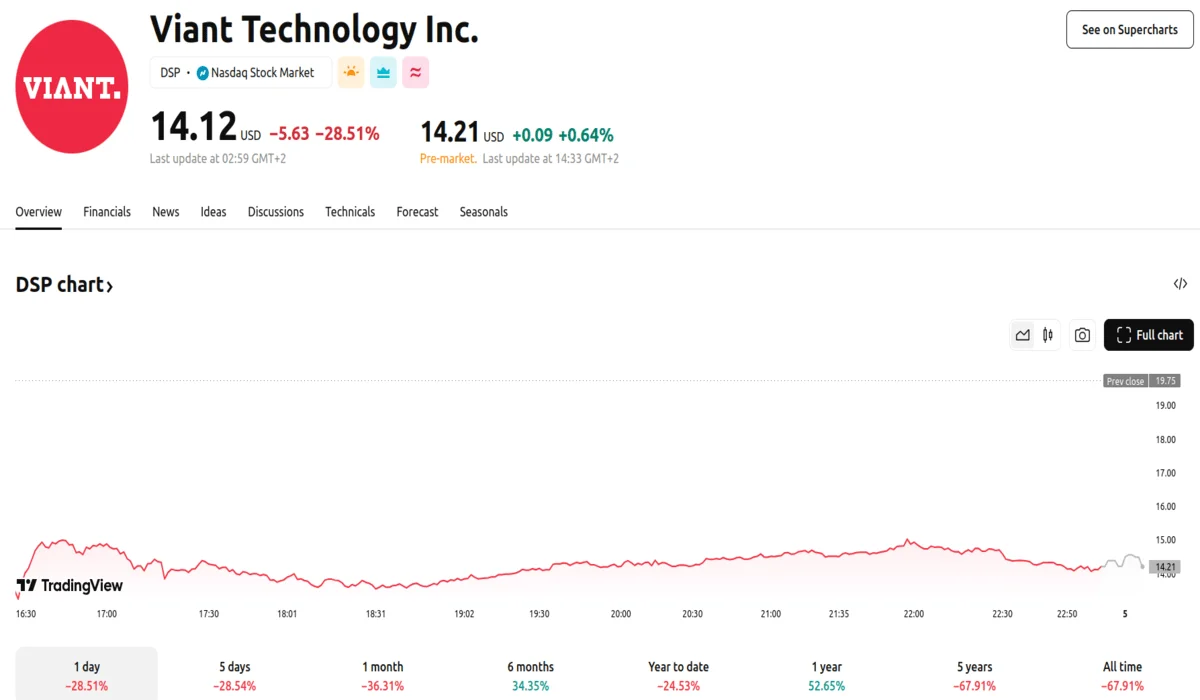Open the embed code icon
The width and height of the screenshot is (1200, 700).
click(x=1180, y=284)
